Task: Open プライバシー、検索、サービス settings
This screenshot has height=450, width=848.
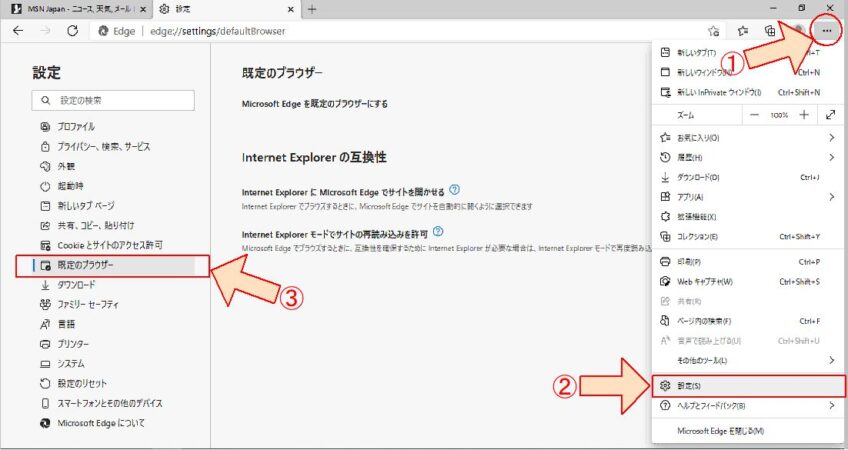Action: click(103, 146)
